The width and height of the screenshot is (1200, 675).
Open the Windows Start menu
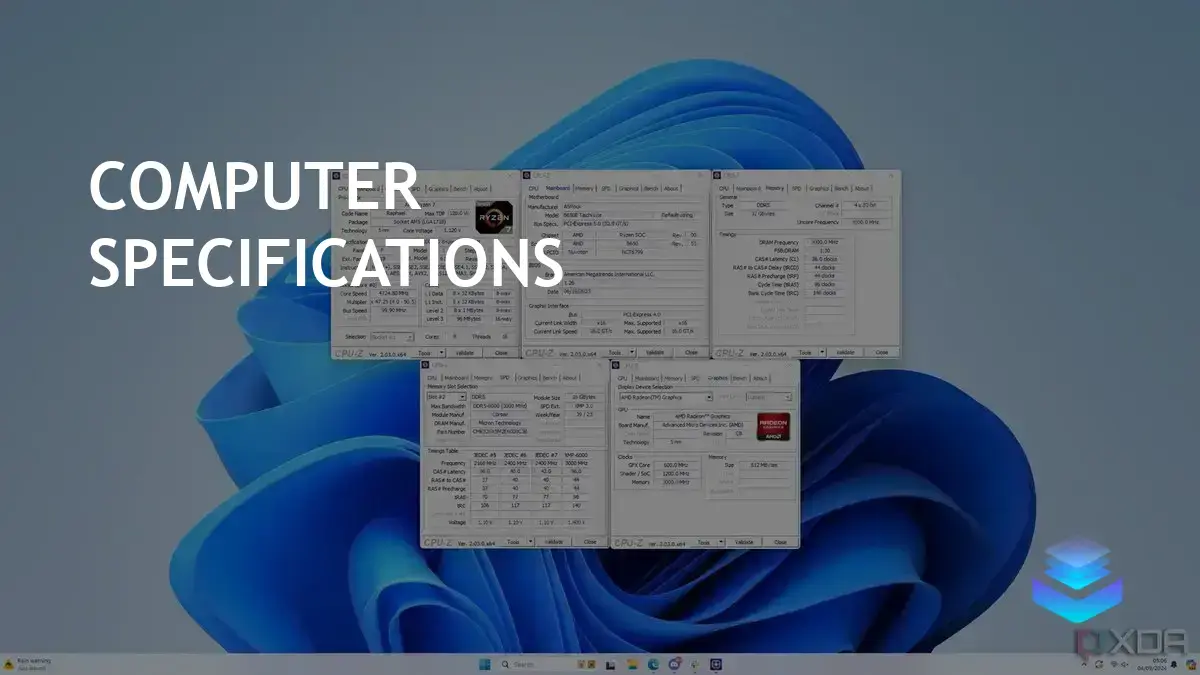point(485,664)
